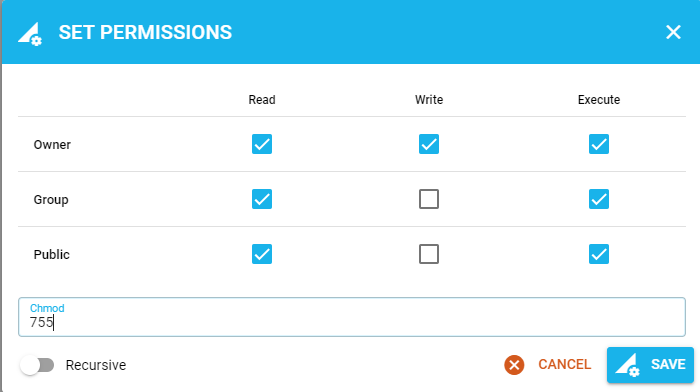Uncheck Owner Read permission

tap(262, 144)
